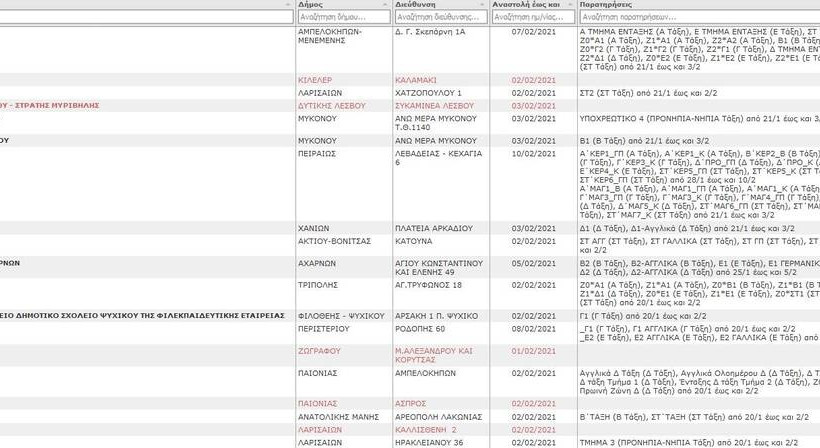The width and height of the screenshot is (820, 448).
Task: Click the sort arrow in the Δήμος header
Action: (387, 5)
